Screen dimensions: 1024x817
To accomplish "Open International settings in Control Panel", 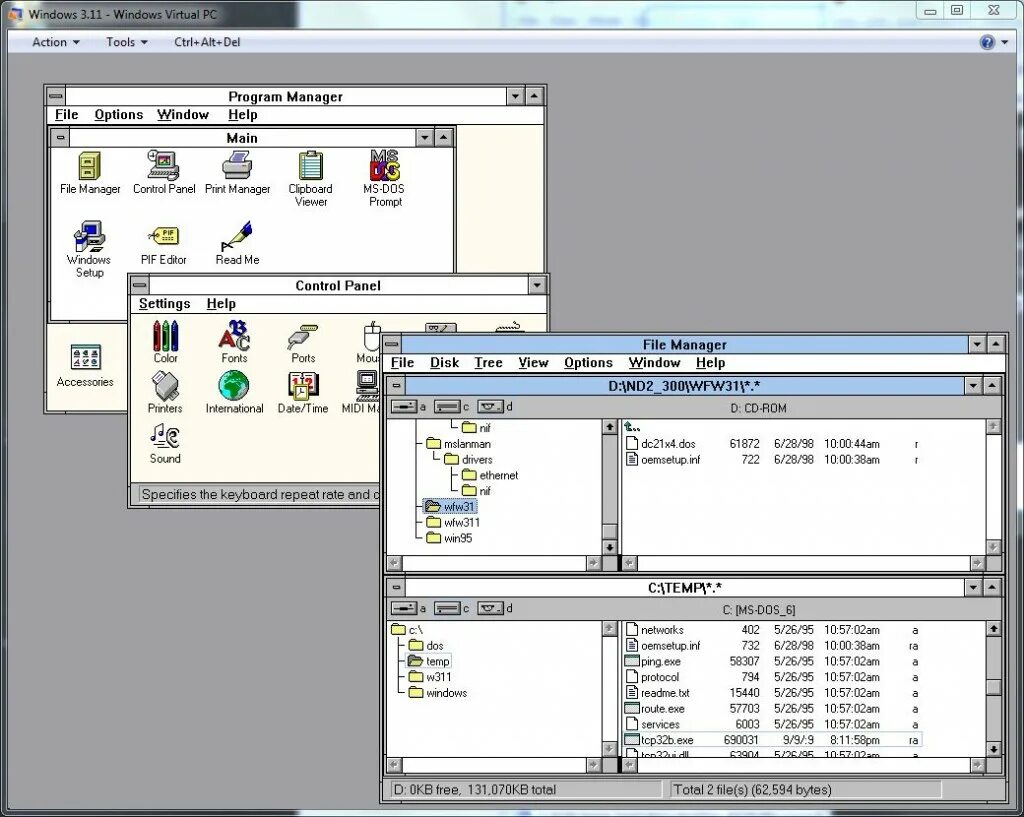I will coord(234,392).
